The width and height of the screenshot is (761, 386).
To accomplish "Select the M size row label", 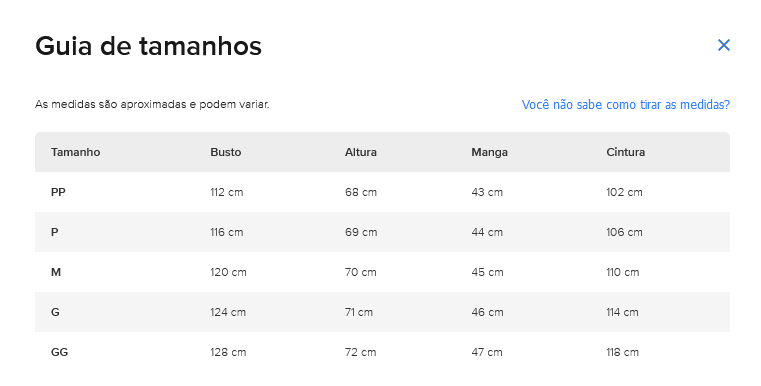I will point(56,272).
